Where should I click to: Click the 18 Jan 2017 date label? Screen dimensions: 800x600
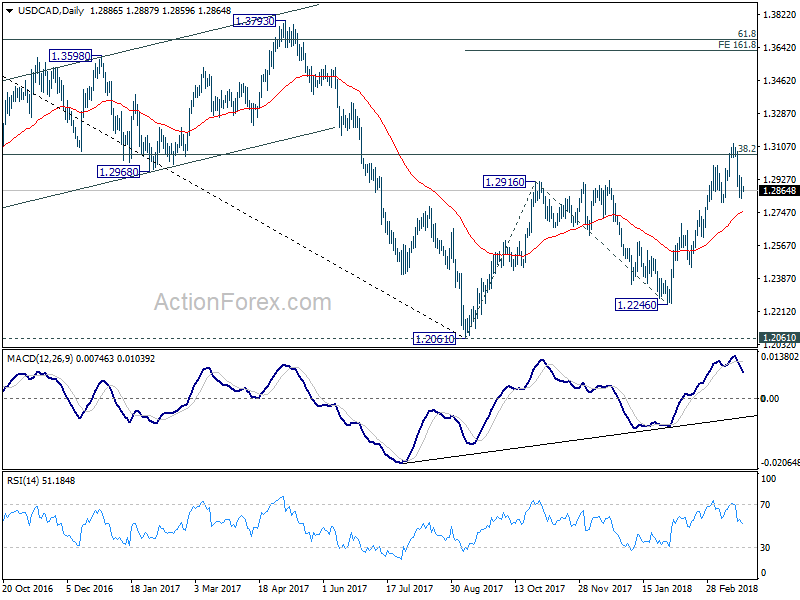pos(155,588)
